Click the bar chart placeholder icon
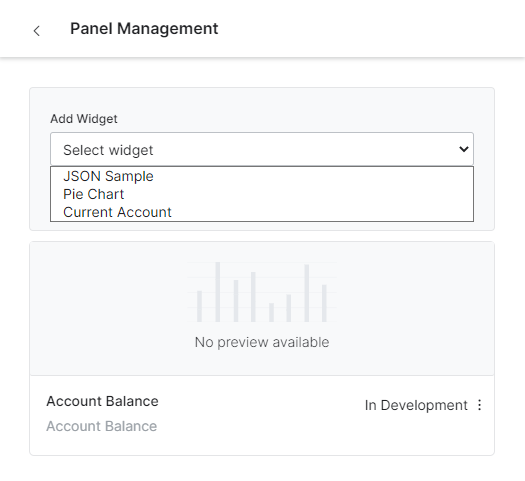 [262, 292]
